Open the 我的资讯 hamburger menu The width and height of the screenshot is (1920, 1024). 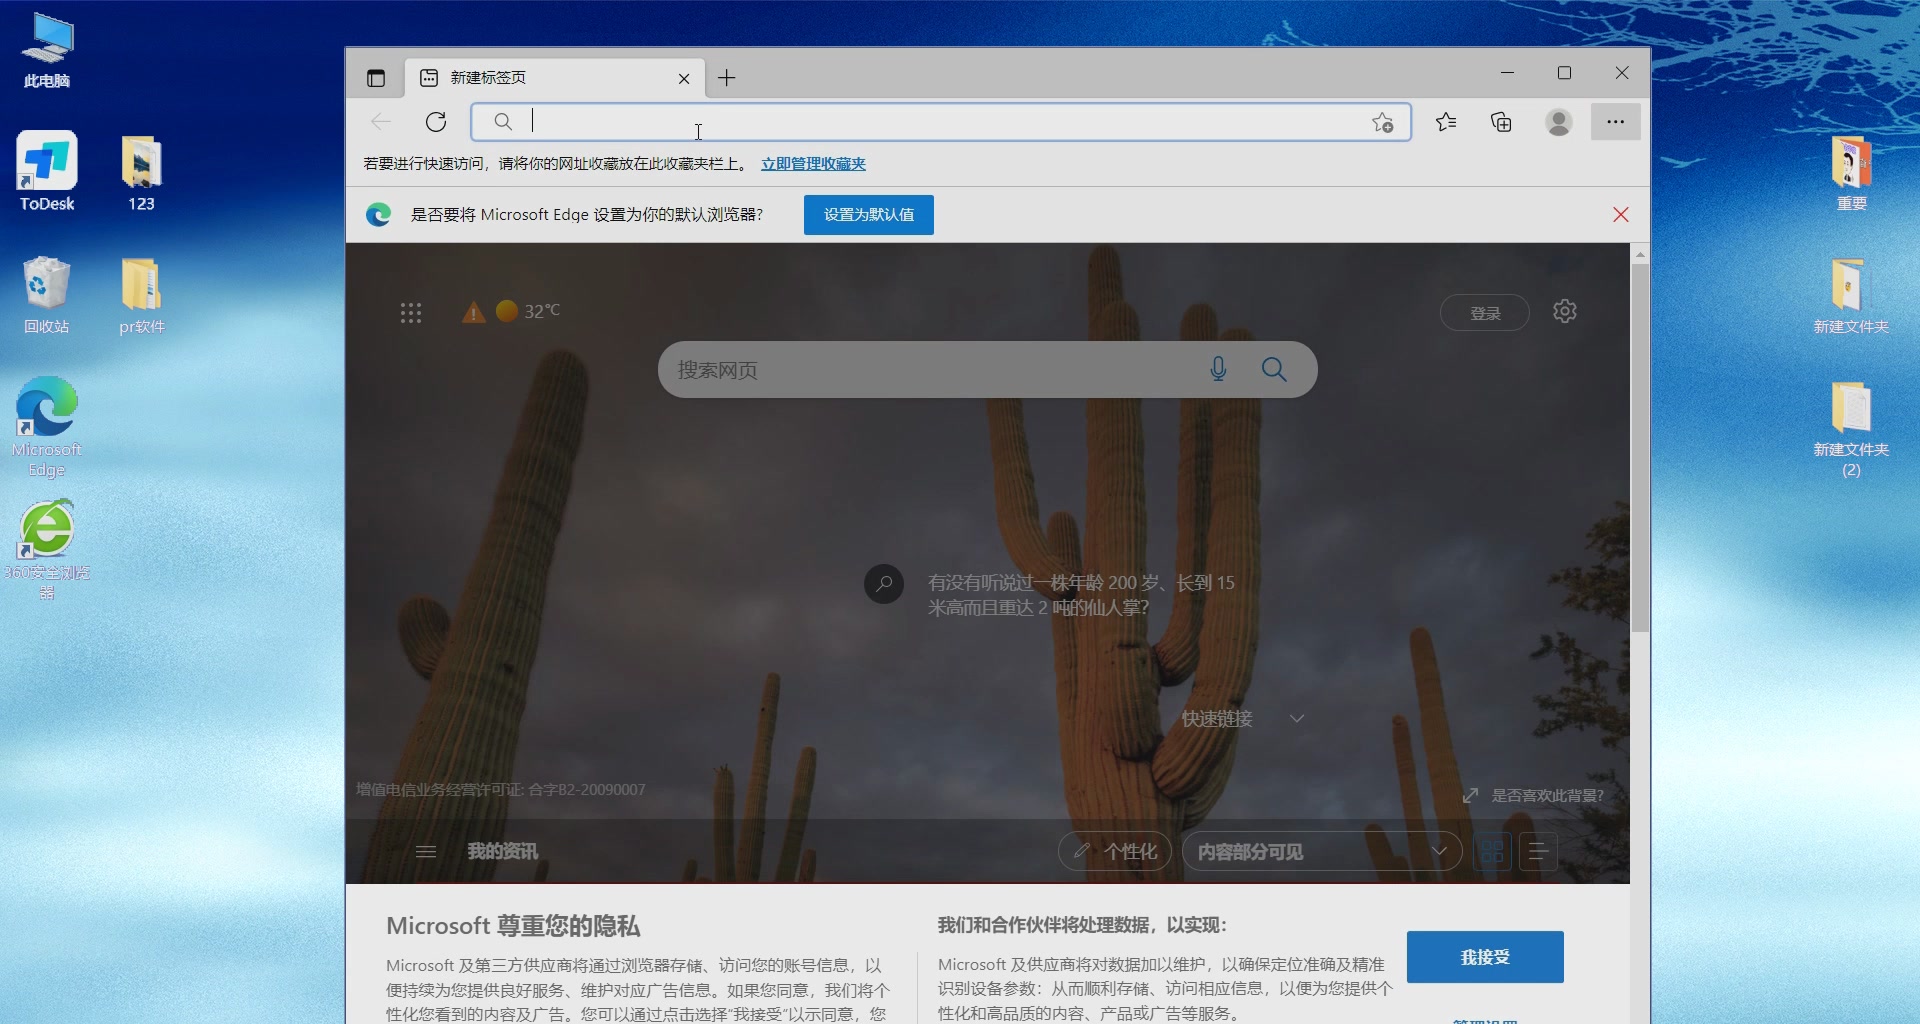point(426,852)
